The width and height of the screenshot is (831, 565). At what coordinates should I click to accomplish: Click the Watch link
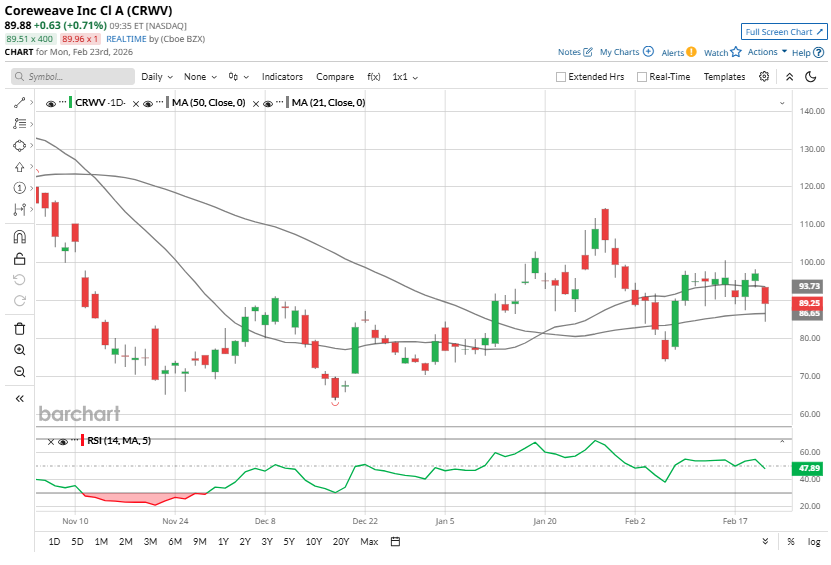[x=716, y=52]
